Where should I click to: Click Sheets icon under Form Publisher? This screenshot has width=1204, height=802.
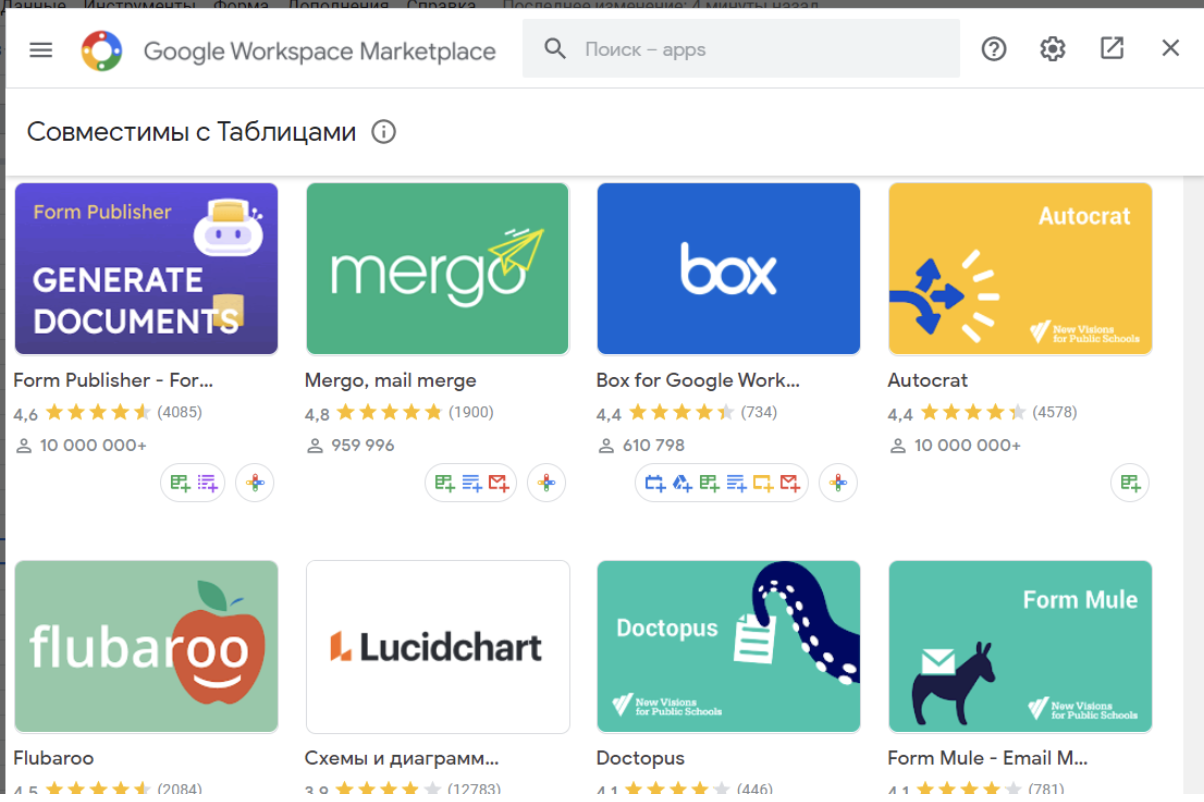tap(180, 483)
